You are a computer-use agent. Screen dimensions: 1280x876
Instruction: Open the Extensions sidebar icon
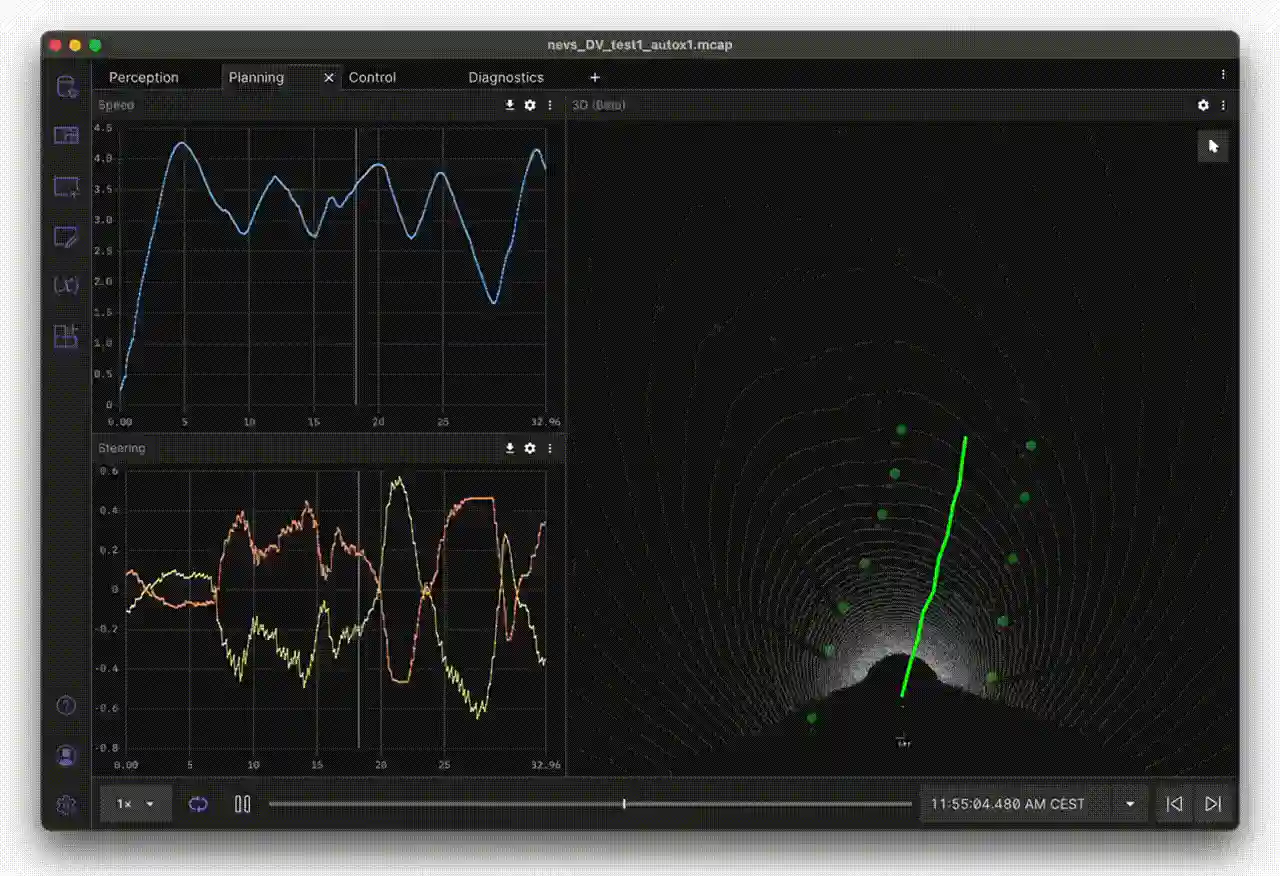[x=66, y=337]
